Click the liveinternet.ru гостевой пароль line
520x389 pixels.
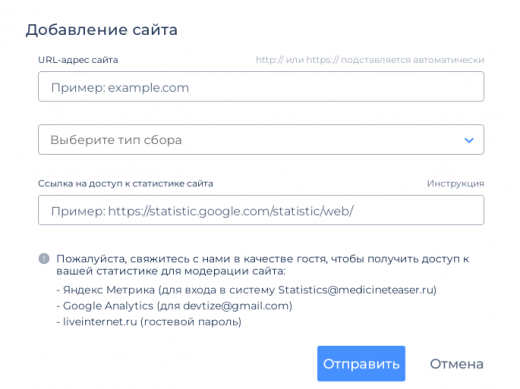(x=149, y=322)
